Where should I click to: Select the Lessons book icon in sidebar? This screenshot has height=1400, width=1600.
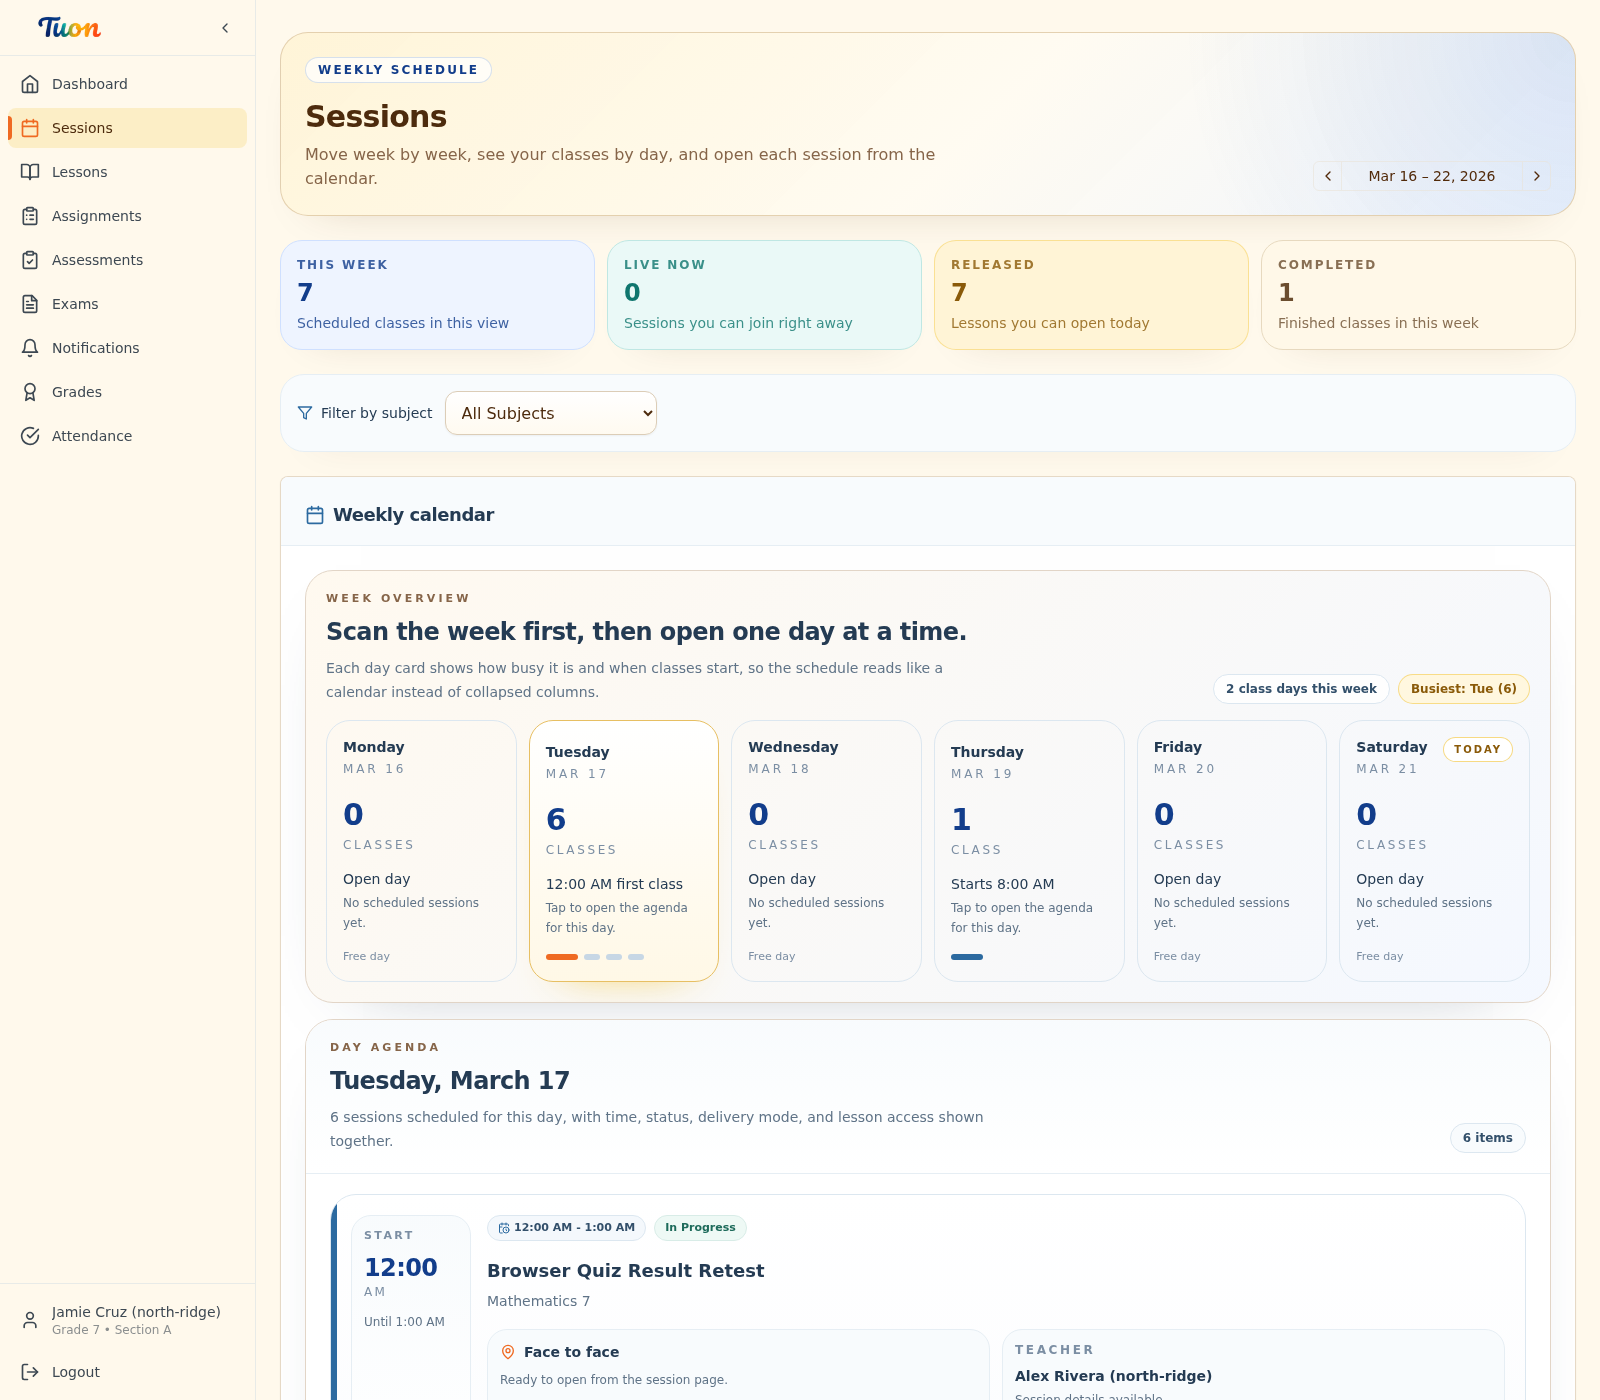(x=31, y=172)
